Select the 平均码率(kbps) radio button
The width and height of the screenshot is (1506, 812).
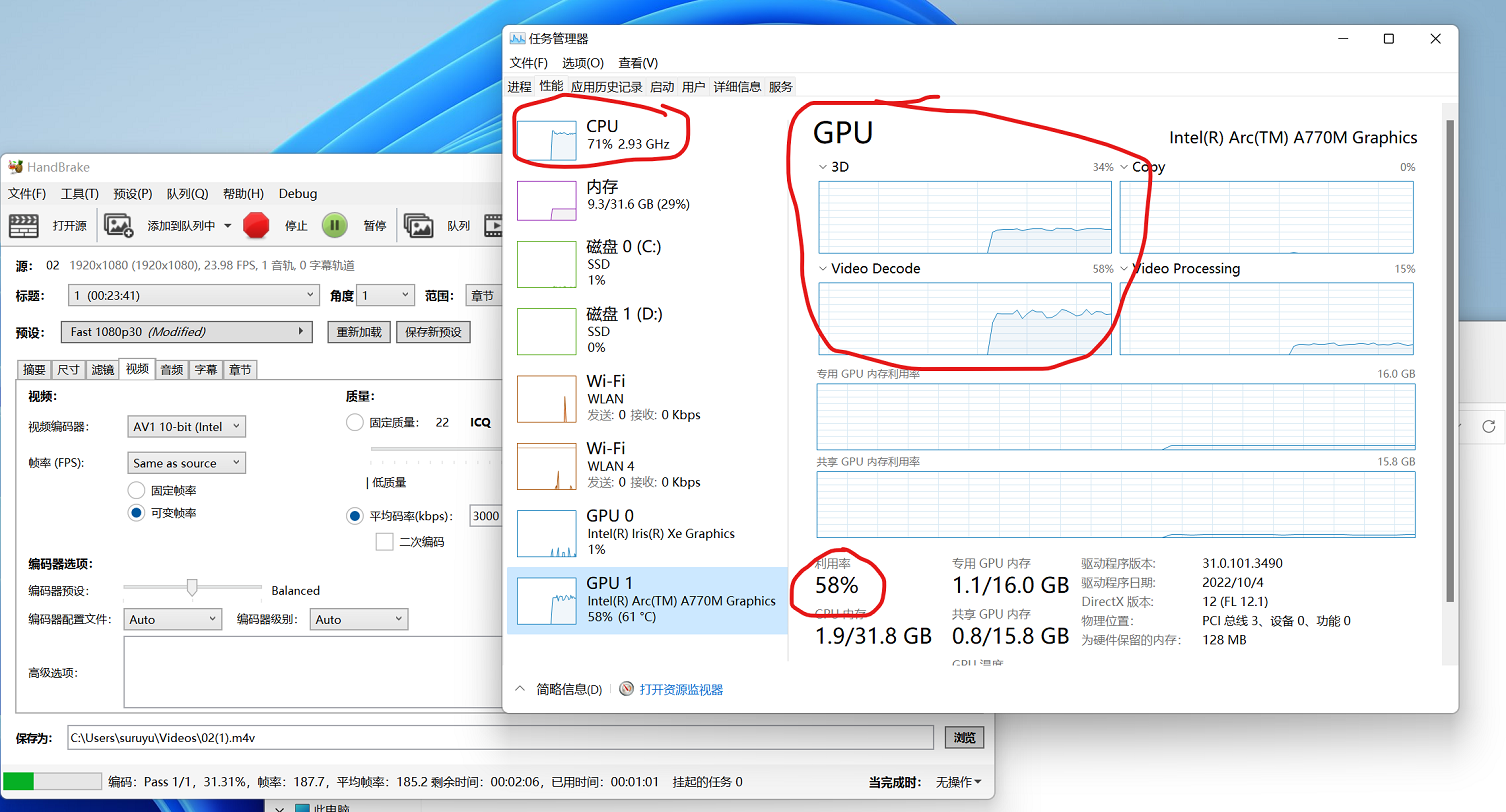pos(354,516)
